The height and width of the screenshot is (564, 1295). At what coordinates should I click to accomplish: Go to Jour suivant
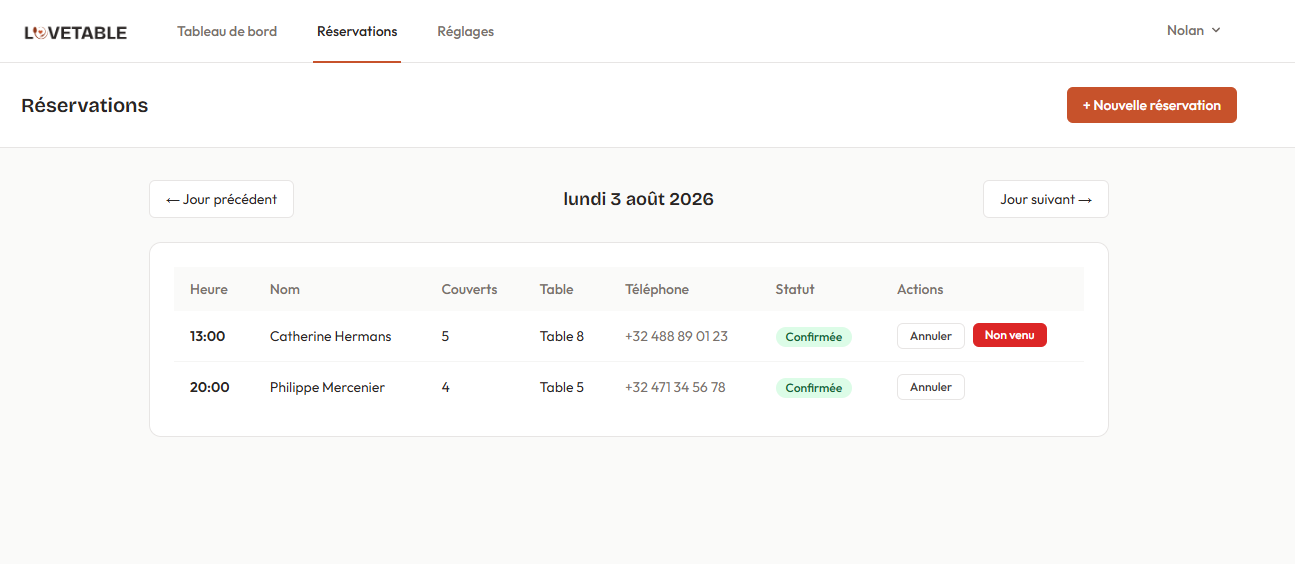point(1046,199)
